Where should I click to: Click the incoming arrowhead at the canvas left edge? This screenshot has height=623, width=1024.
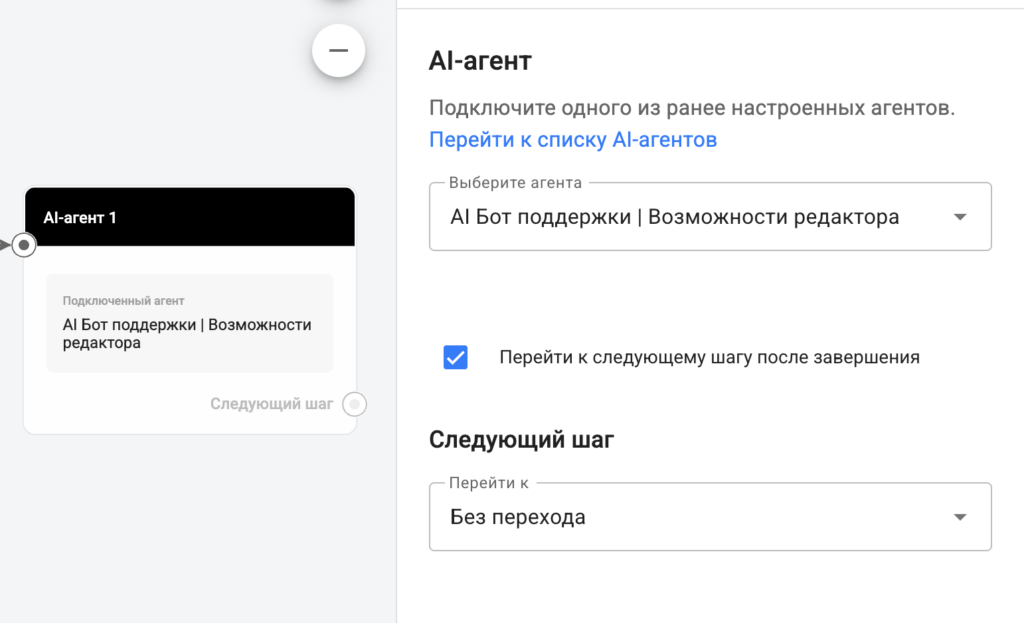click(5, 244)
